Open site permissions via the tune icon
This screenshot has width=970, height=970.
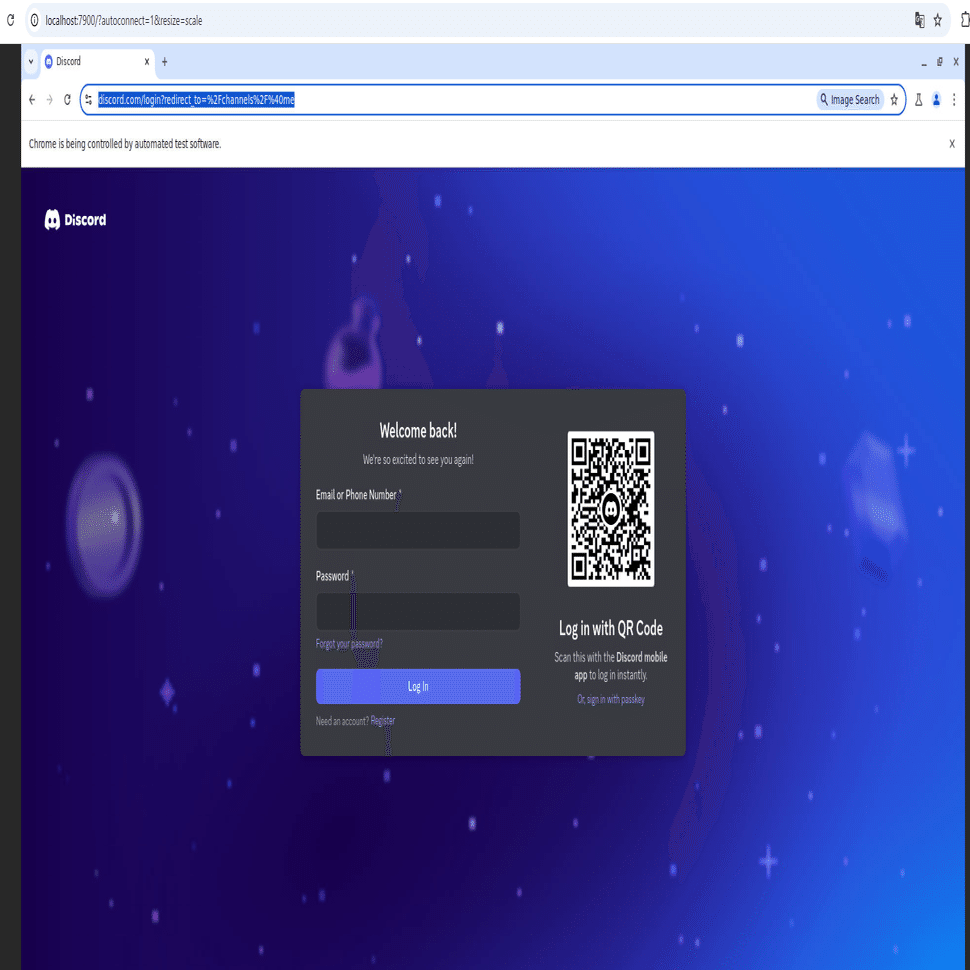87,99
